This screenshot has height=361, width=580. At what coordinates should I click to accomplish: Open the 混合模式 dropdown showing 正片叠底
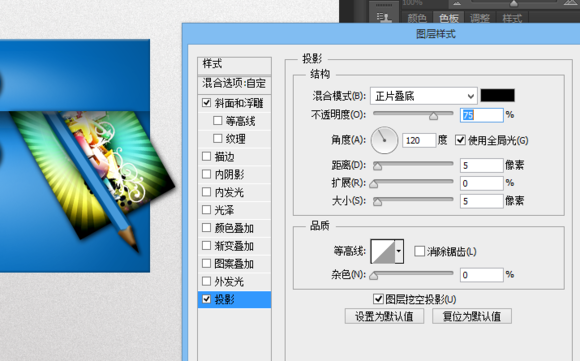(424, 96)
